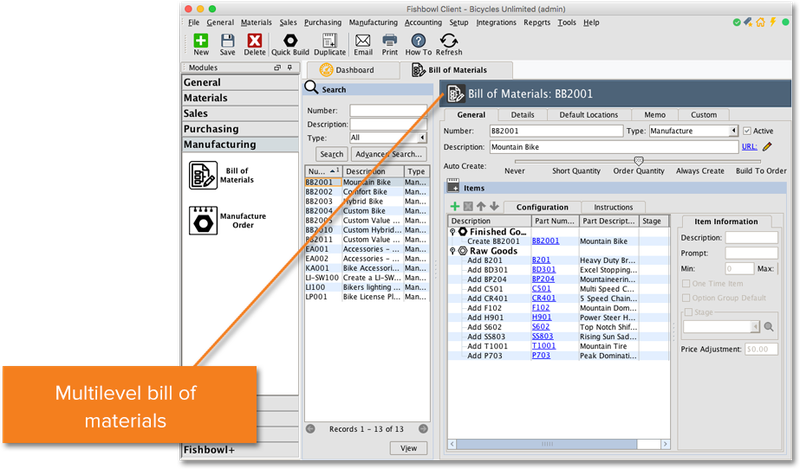Click the lightning bolt icon top right

pos(773,22)
